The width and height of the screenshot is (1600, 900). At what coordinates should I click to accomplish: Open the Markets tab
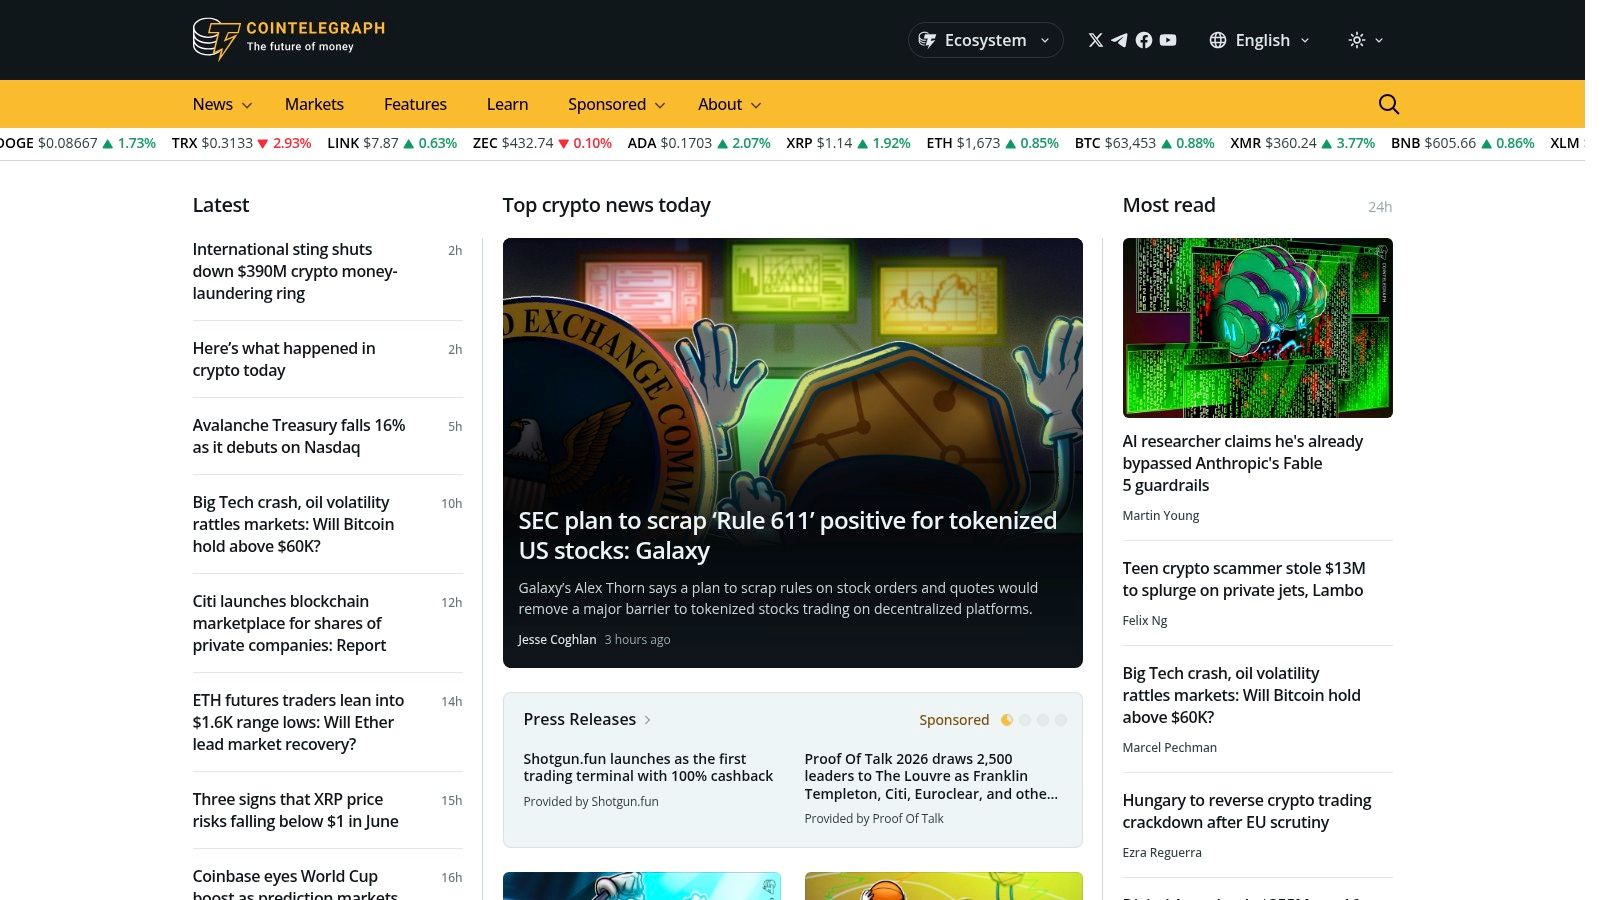pyautogui.click(x=314, y=104)
